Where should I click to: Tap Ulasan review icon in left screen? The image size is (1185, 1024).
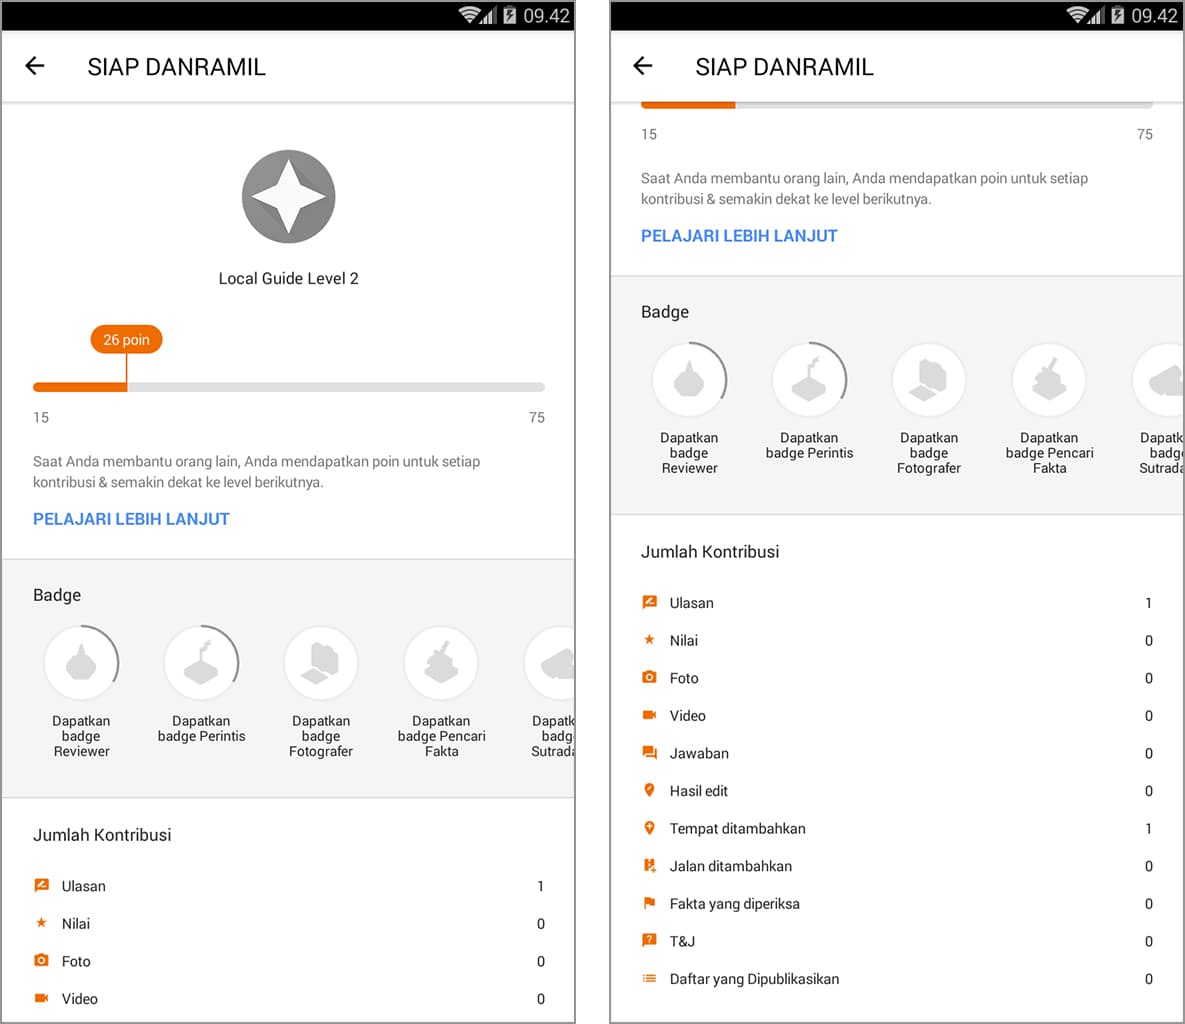[x=42, y=885]
